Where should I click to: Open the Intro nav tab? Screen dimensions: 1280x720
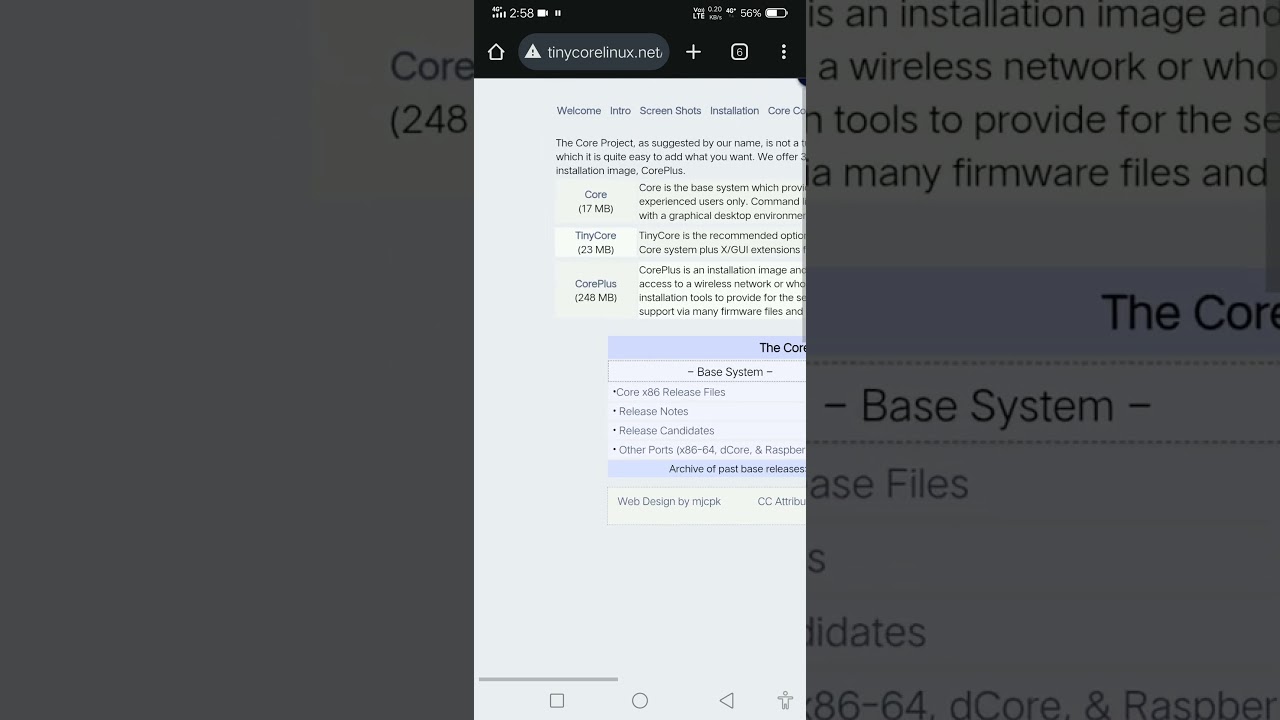tap(620, 111)
